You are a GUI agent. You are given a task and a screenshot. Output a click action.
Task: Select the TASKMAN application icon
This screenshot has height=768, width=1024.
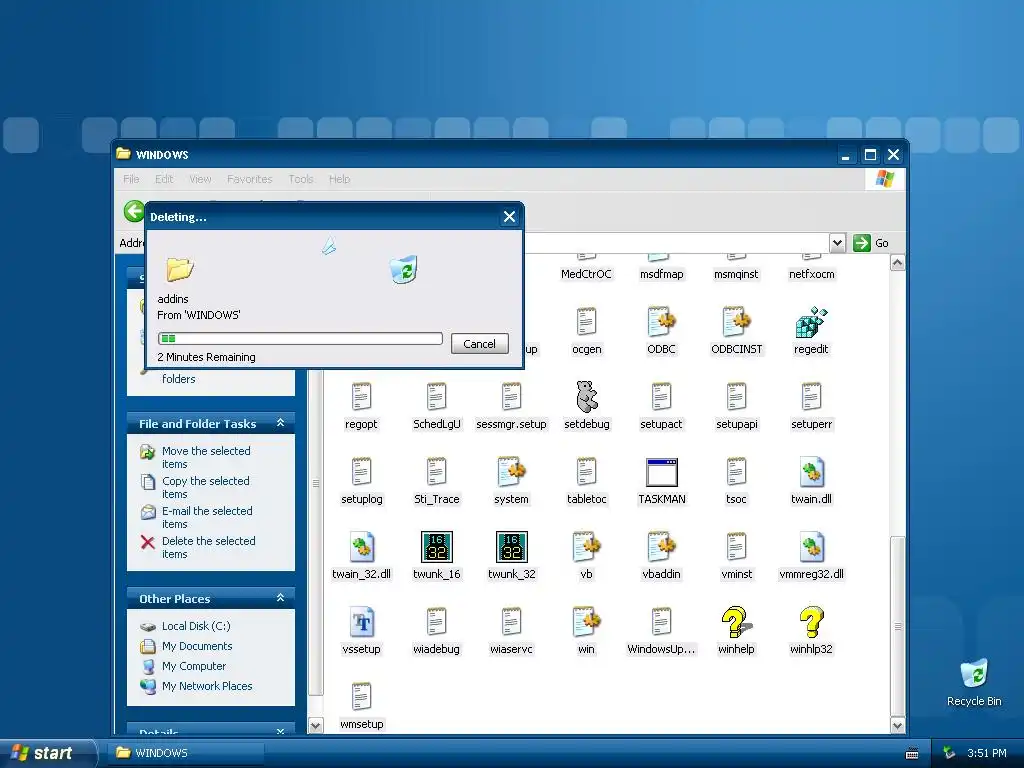[662, 472]
